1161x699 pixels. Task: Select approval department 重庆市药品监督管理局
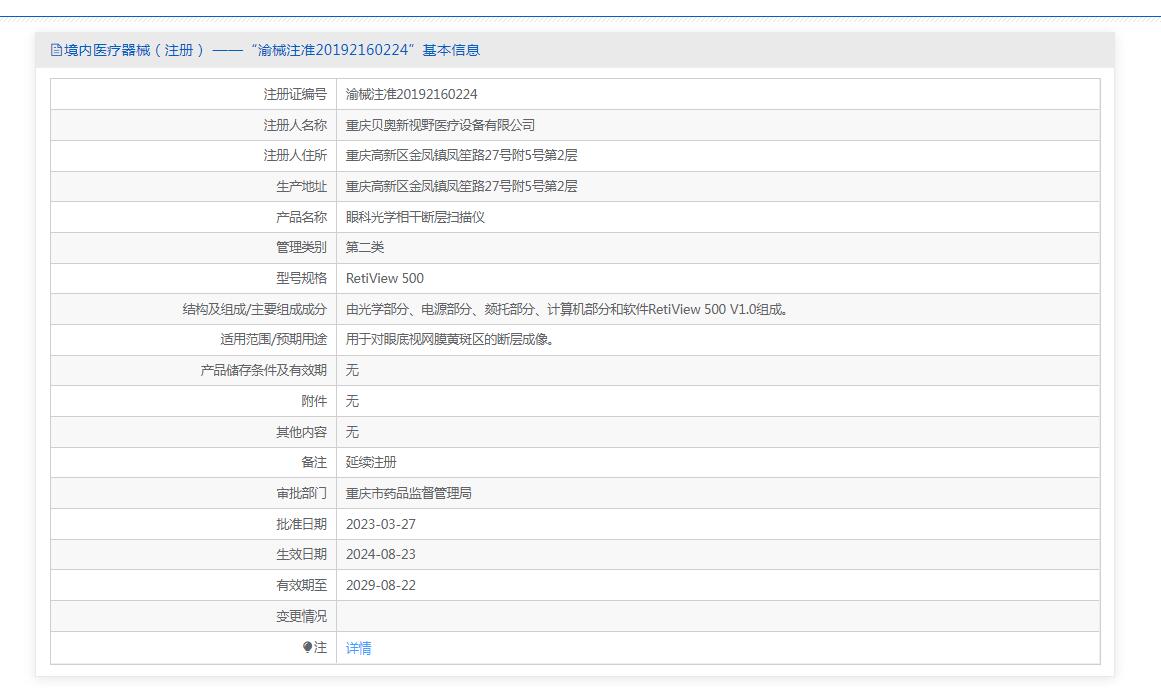coord(409,493)
